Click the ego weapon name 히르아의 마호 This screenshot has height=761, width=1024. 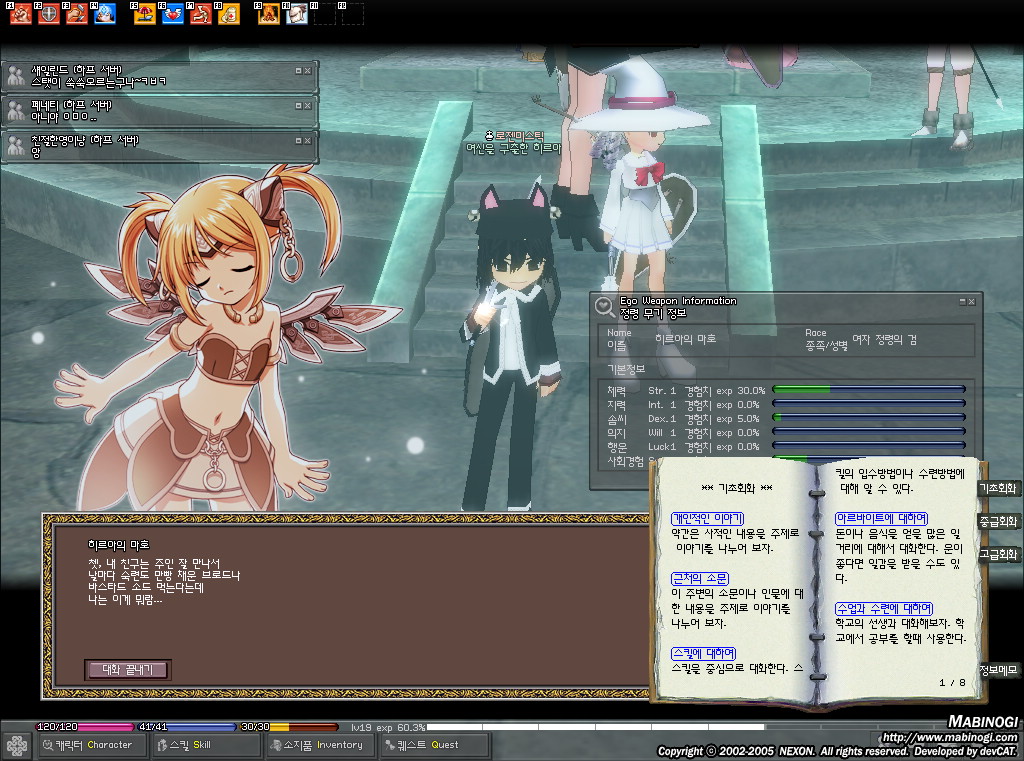click(x=686, y=338)
